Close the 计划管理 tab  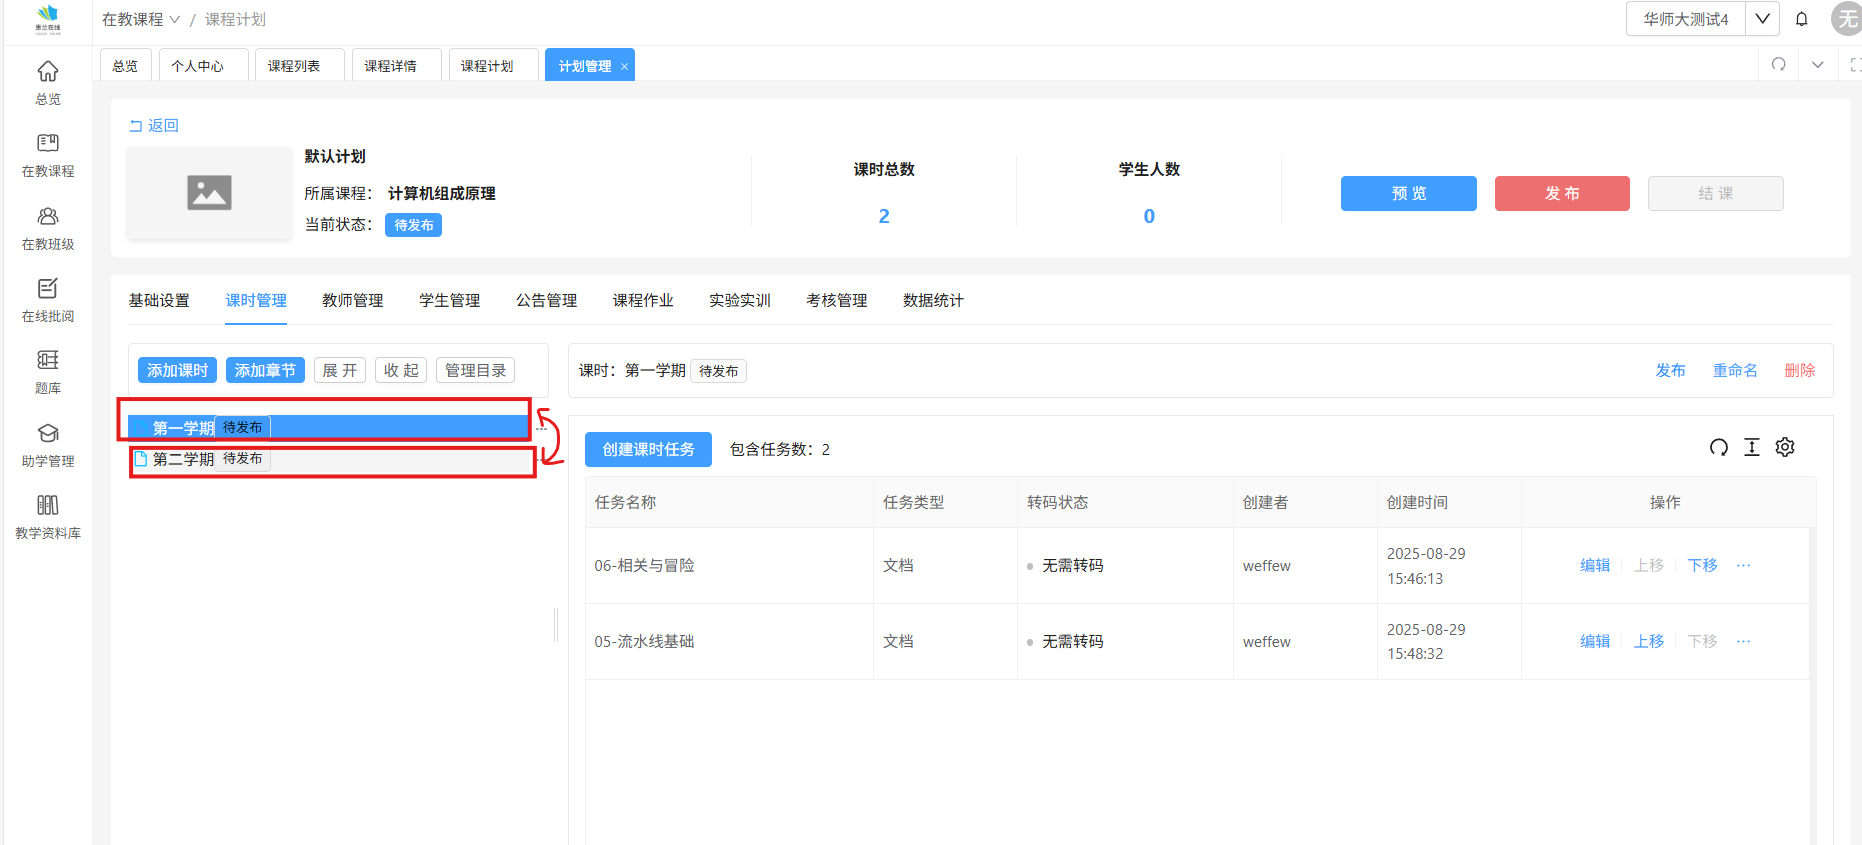pos(625,67)
